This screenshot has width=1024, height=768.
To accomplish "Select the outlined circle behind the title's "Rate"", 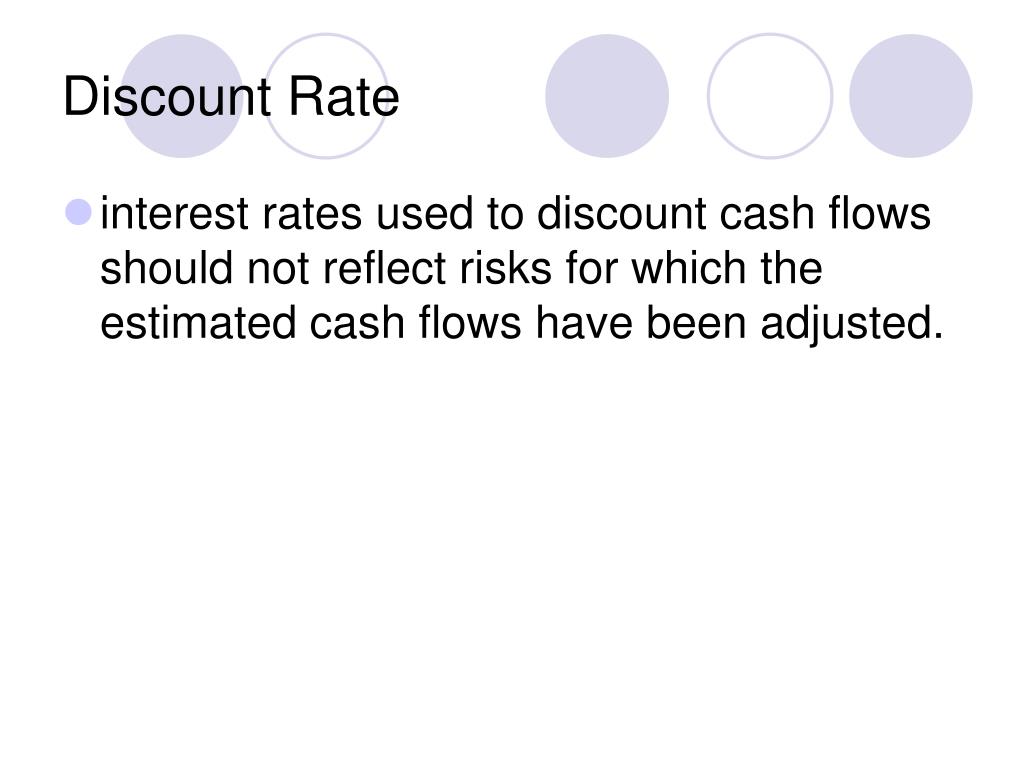I will [326, 96].
